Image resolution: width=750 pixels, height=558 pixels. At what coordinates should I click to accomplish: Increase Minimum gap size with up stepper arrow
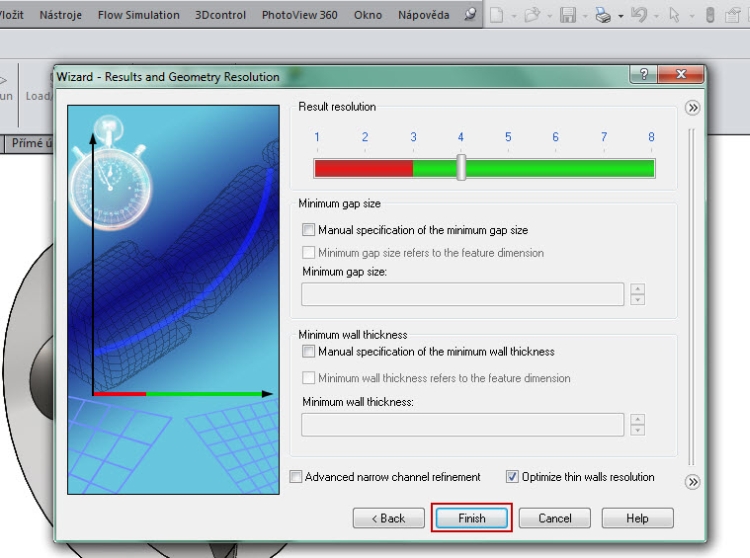638,289
